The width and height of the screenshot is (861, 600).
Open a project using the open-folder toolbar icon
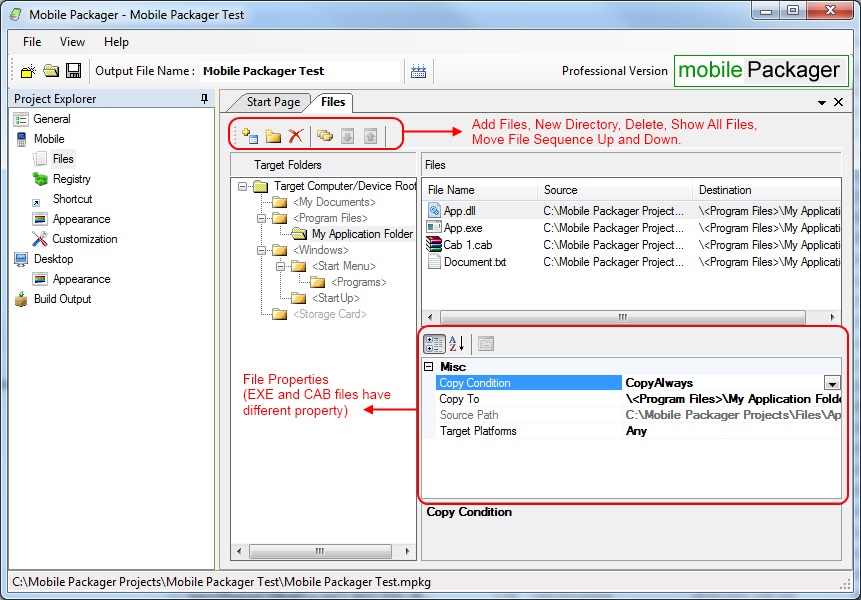[x=51, y=71]
